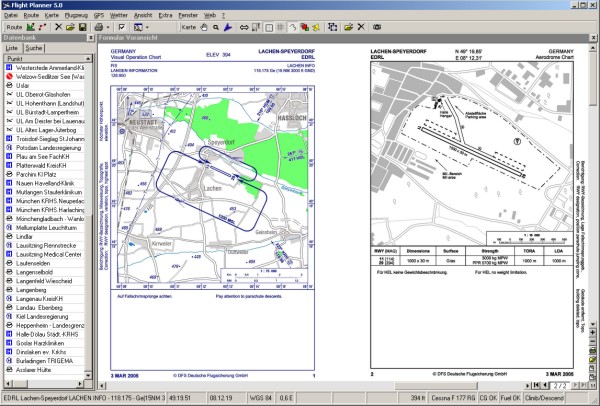
Task: Click the red layered icon in the Karte toolbar
Action: (305, 27)
